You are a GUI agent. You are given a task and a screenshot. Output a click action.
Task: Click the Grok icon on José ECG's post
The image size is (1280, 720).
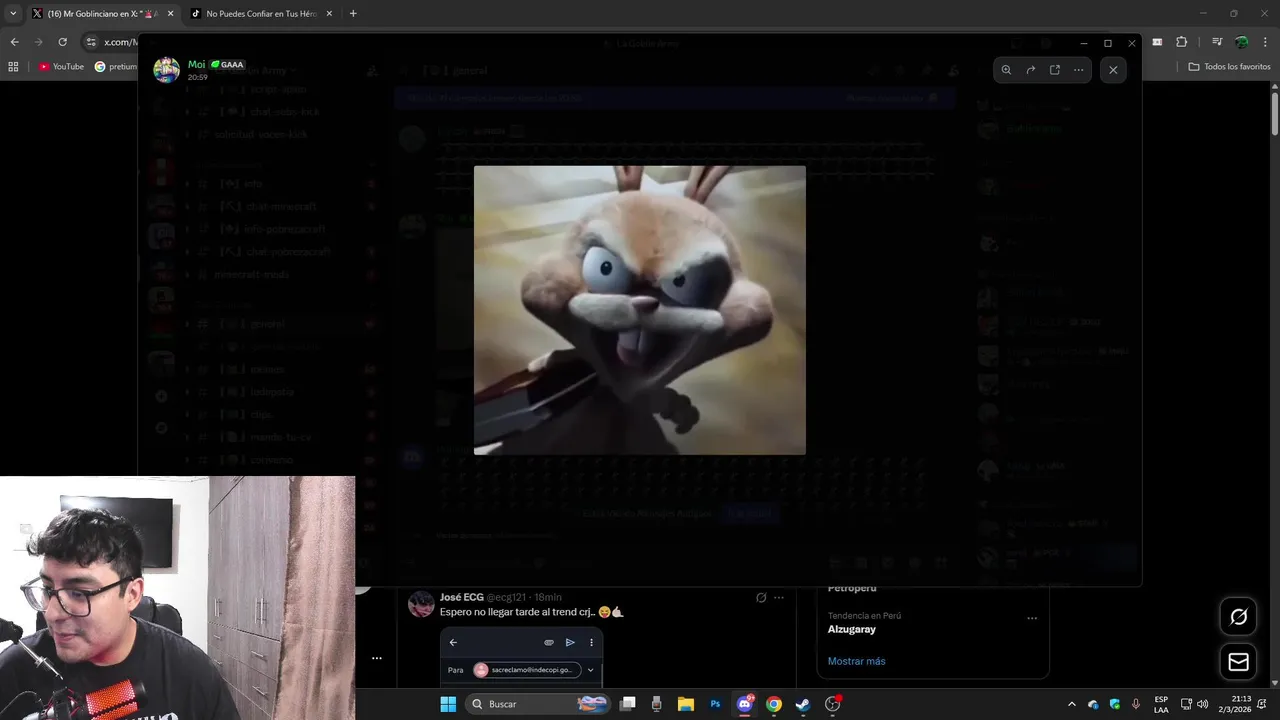pos(761,598)
